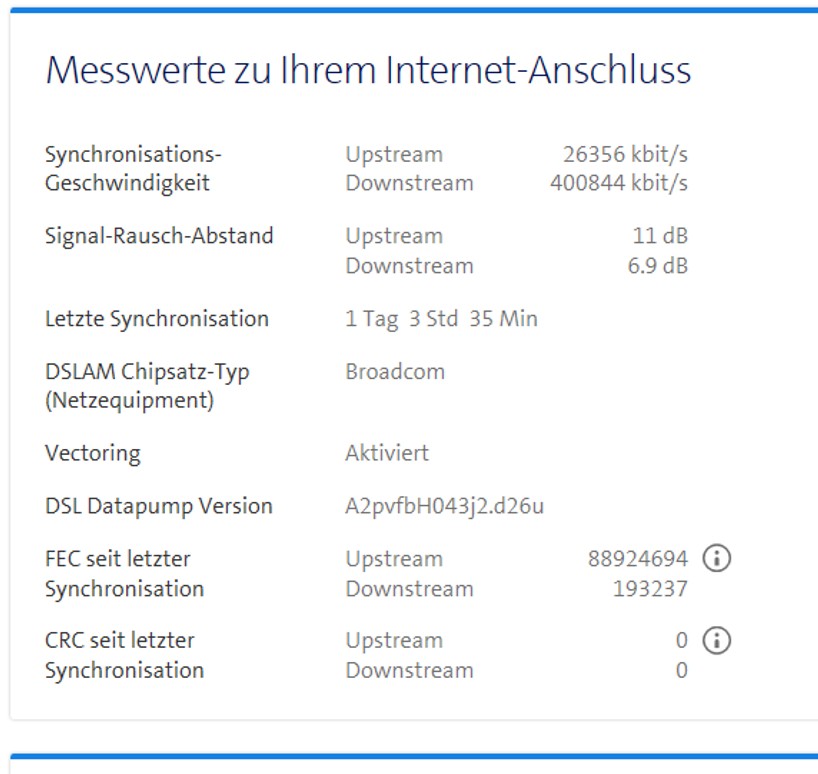
Task: Click the Signal-Rausch-Abstand label
Action: 159,237
